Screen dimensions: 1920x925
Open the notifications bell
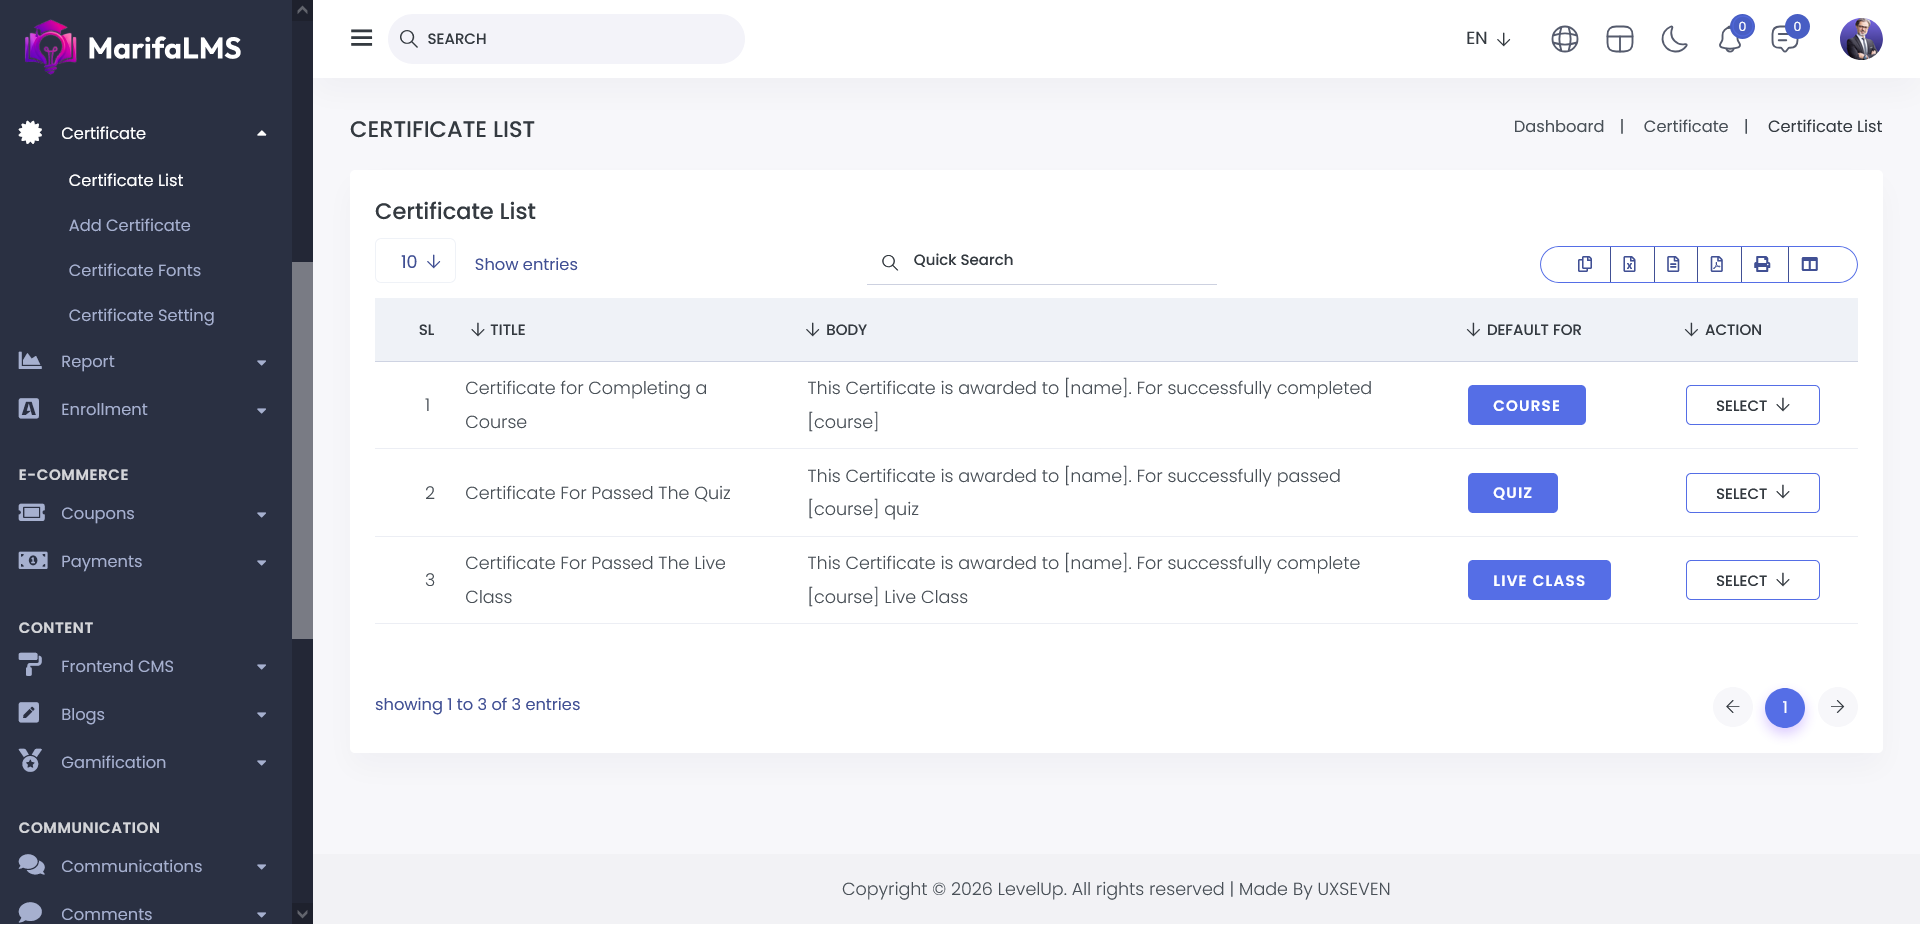click(1730, 39)
